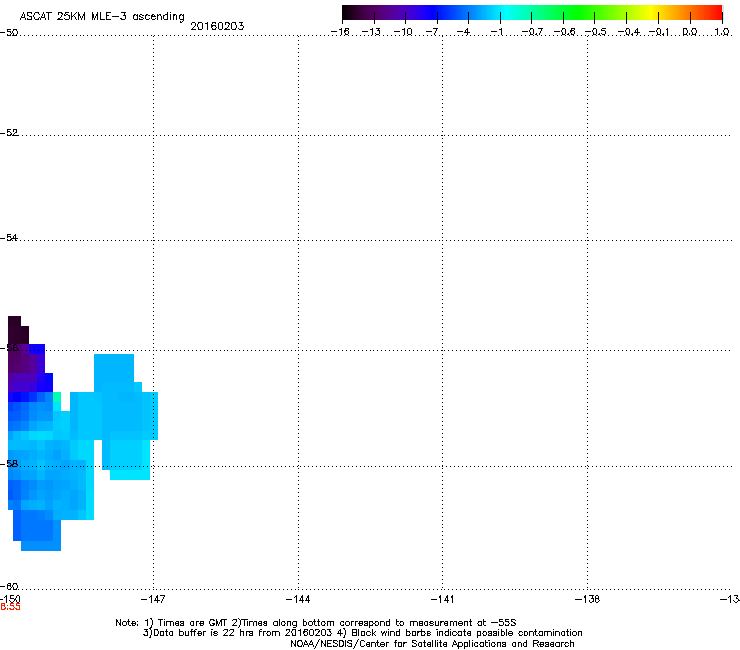This screenshot has height=650, width=740.
Task: Click the -138 longitude axis label
Action: point(587,599)
